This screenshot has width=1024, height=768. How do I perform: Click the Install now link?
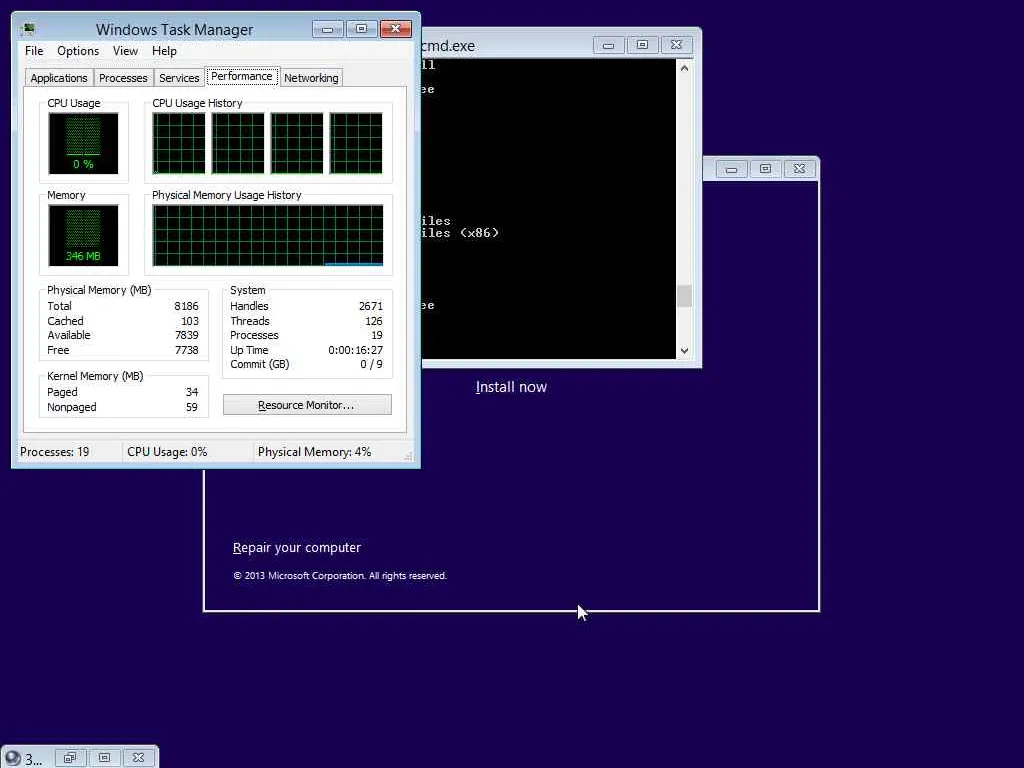point(511,387)
